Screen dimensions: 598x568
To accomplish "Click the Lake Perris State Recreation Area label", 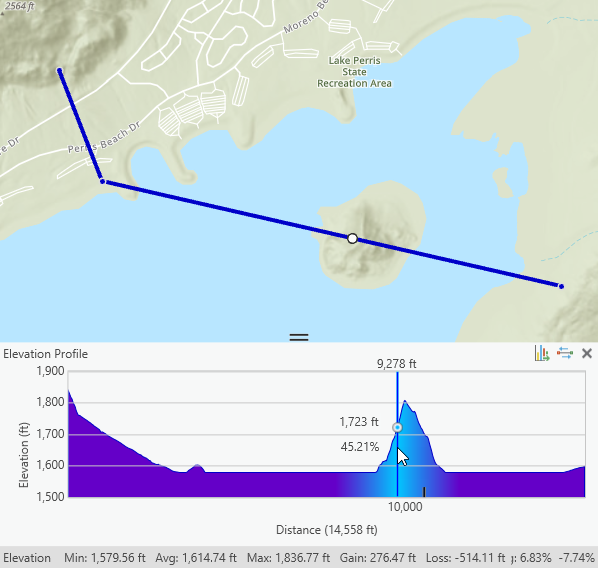I will click(355, 72).
